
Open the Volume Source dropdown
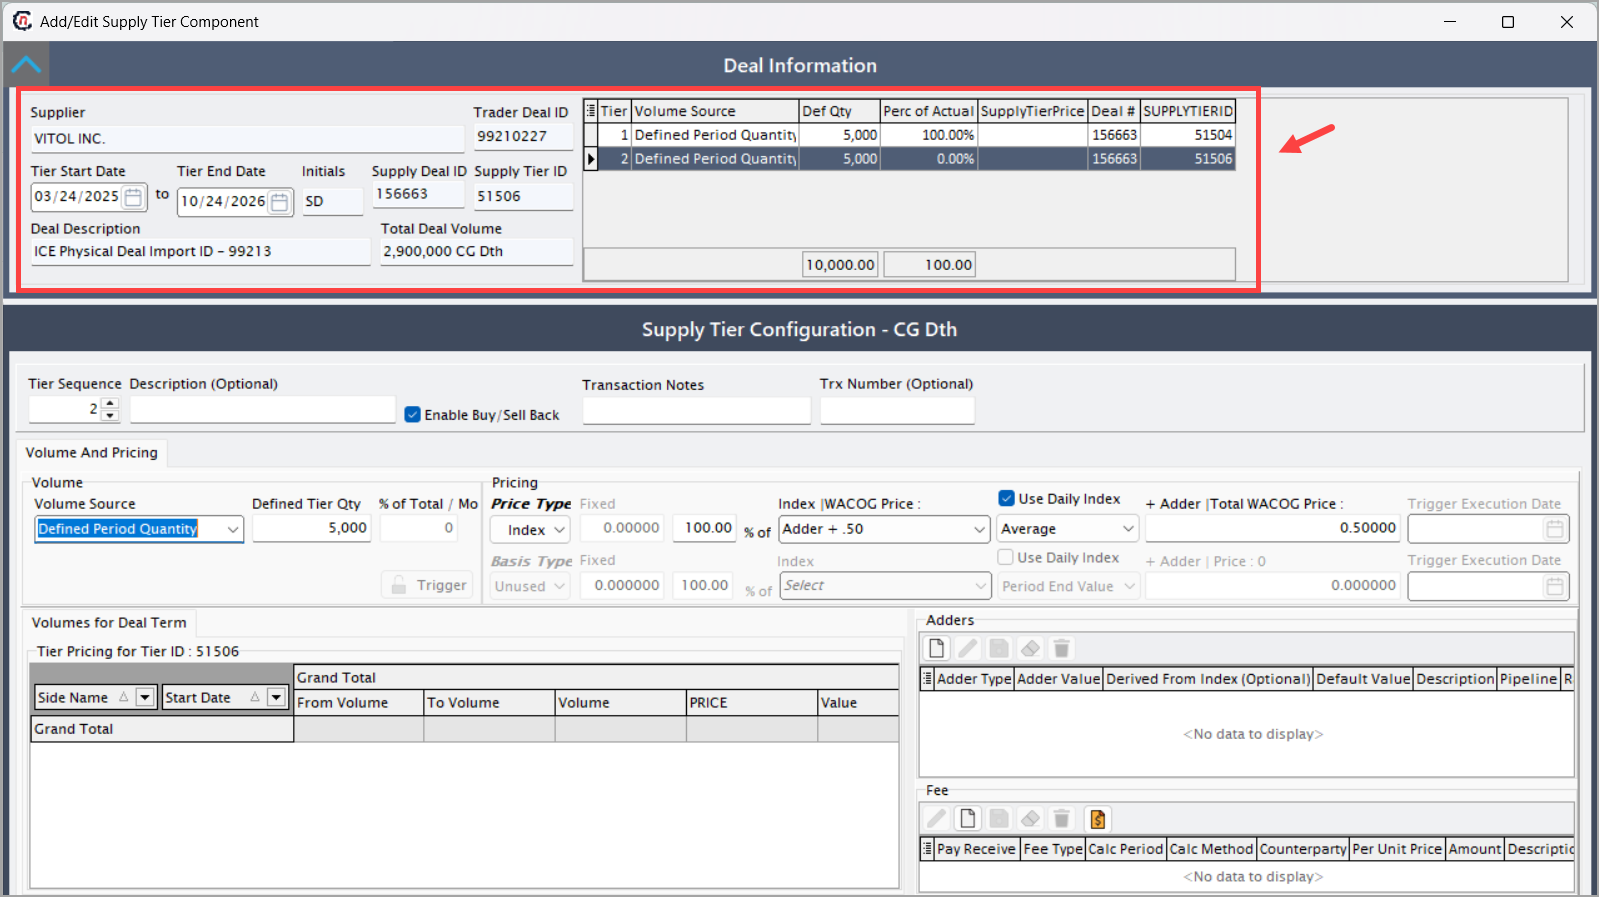[233, 529]
